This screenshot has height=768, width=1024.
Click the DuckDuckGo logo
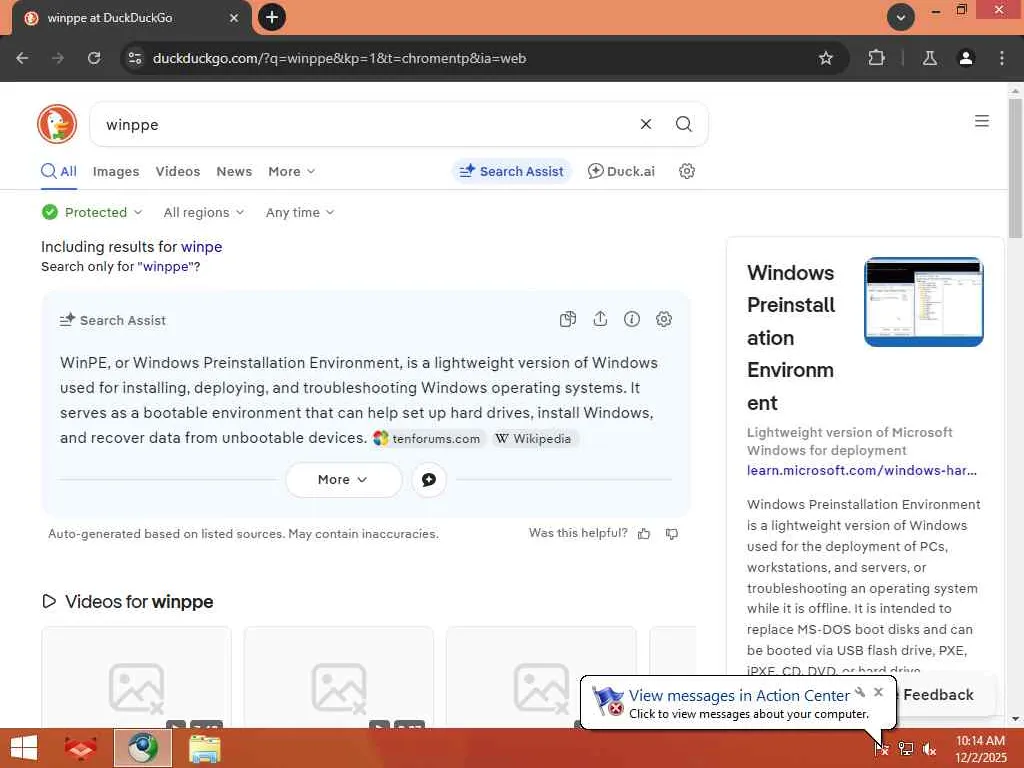(x=57, y=123)
